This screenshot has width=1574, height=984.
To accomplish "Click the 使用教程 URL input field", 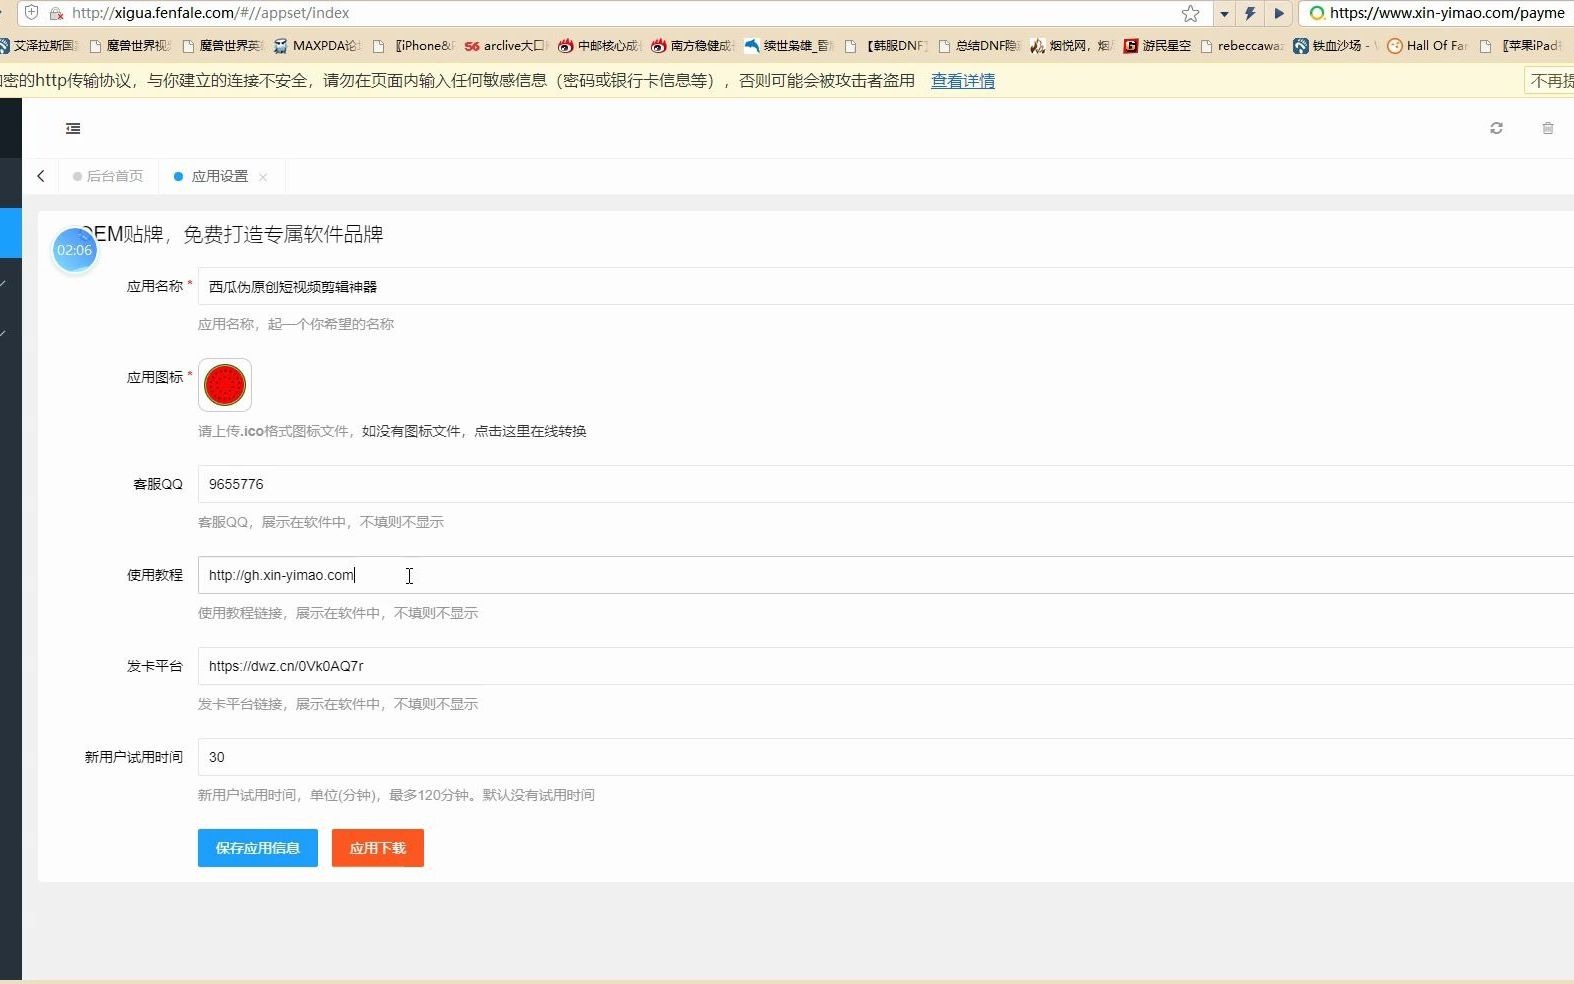I will tap(886, 575).
